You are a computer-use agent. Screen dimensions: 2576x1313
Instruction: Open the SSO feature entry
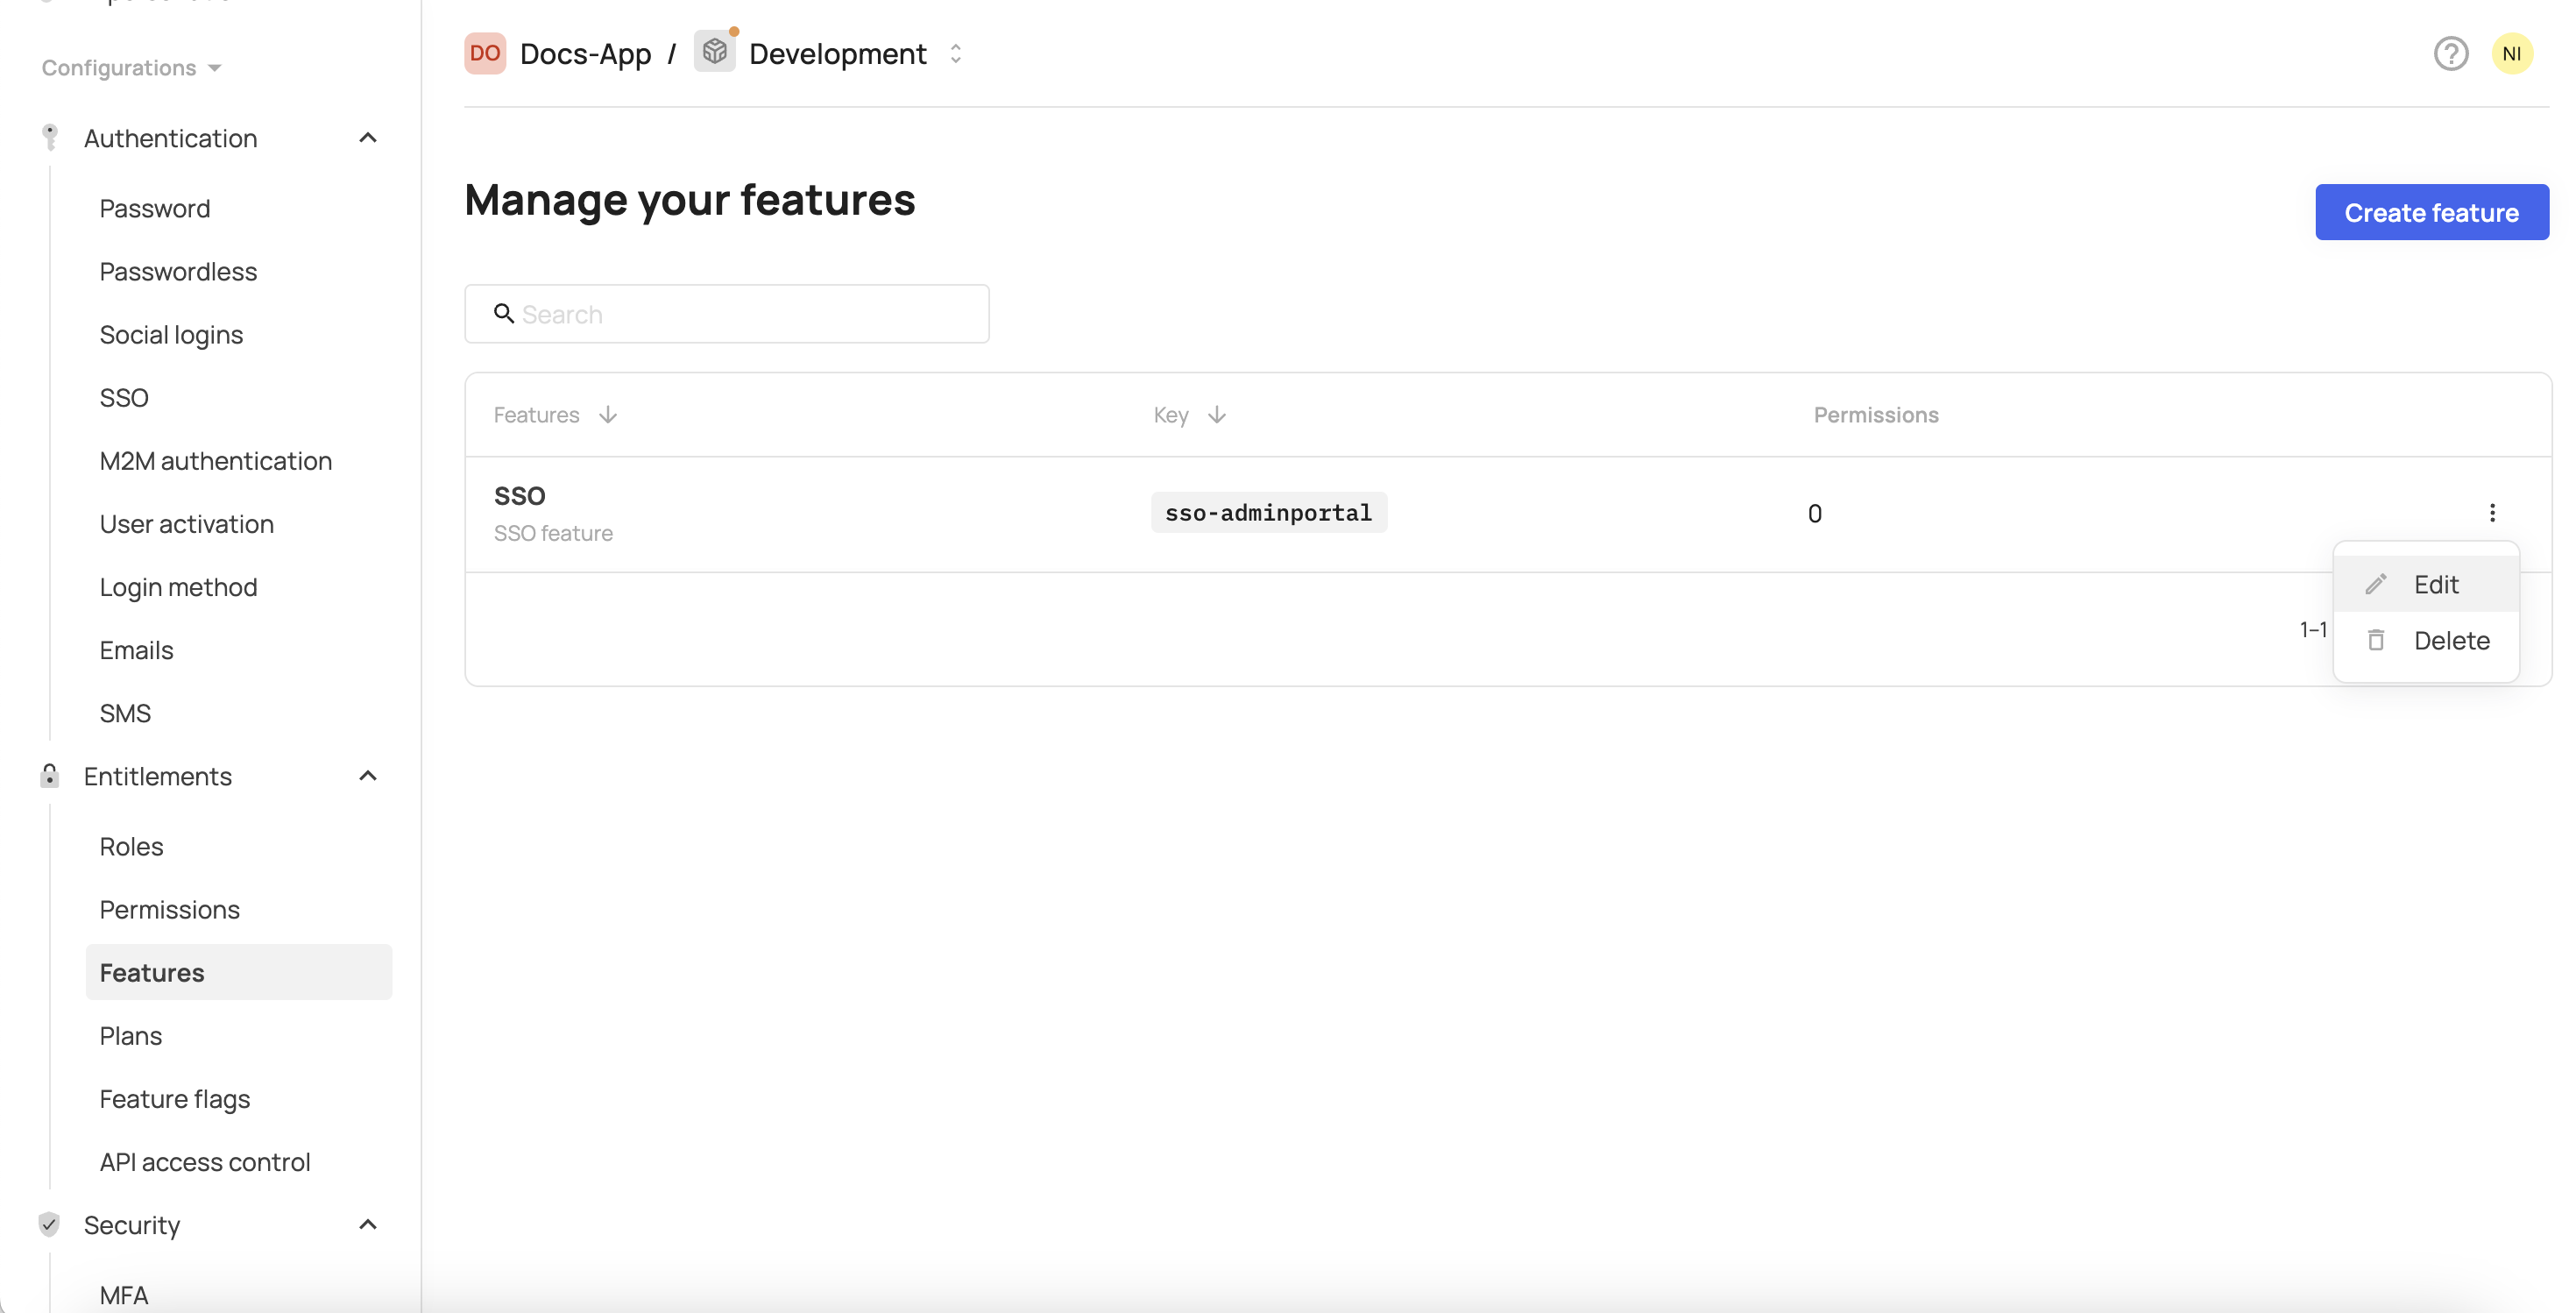click(x=520, y=495)
